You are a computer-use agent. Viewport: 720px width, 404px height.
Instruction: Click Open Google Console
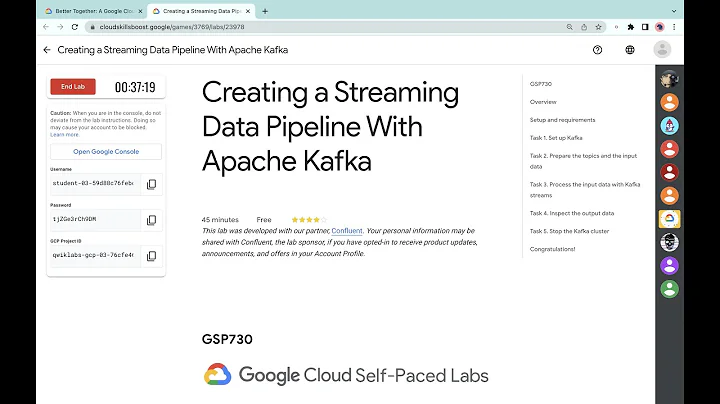click(x=106, y=152)
